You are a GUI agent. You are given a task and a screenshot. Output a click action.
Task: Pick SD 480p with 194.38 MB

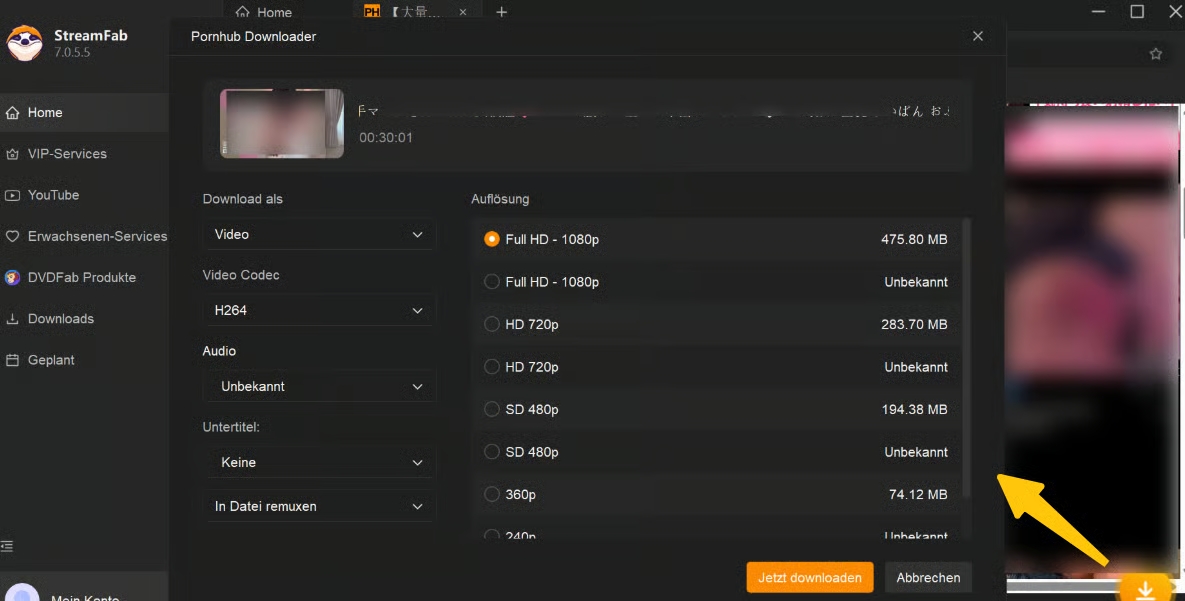click(716, 409)
